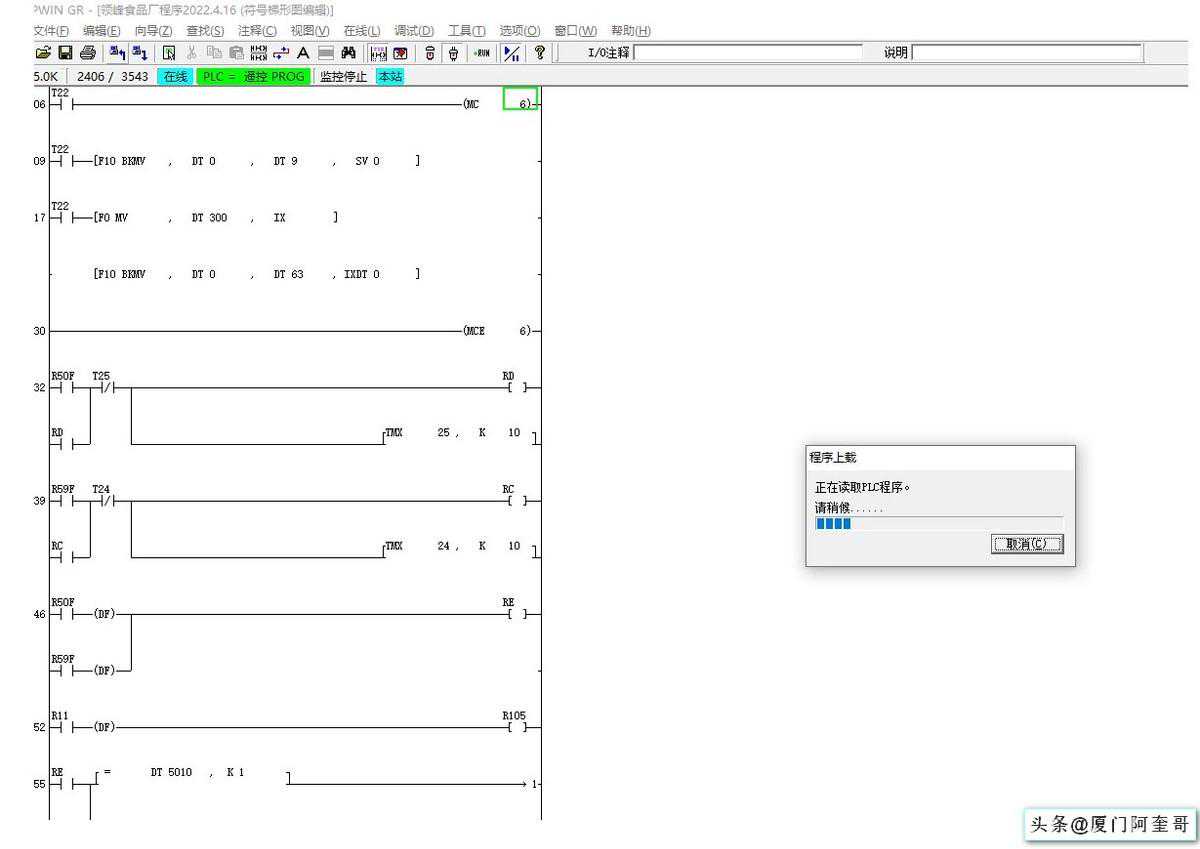
Task: Click the RUN mode toolbar icon
Action: (x=482, y=53)
